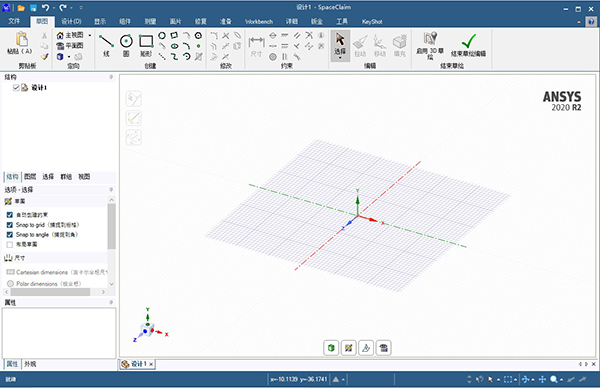Click the green checkmark End Sketch Editing
600x388 pixels.
point(468,41)
